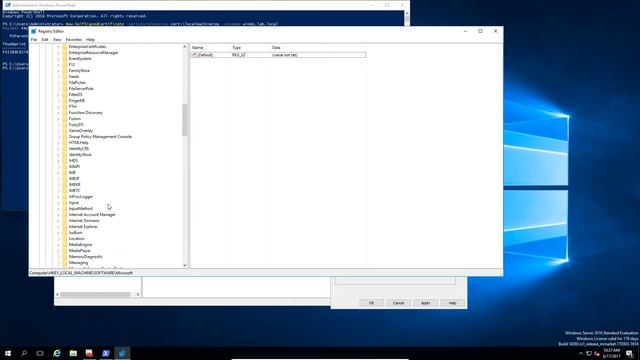Click the IMEKR folder icon
This screenshot has width=640, height=360.
pyautogui.click(x=64, y=184)
